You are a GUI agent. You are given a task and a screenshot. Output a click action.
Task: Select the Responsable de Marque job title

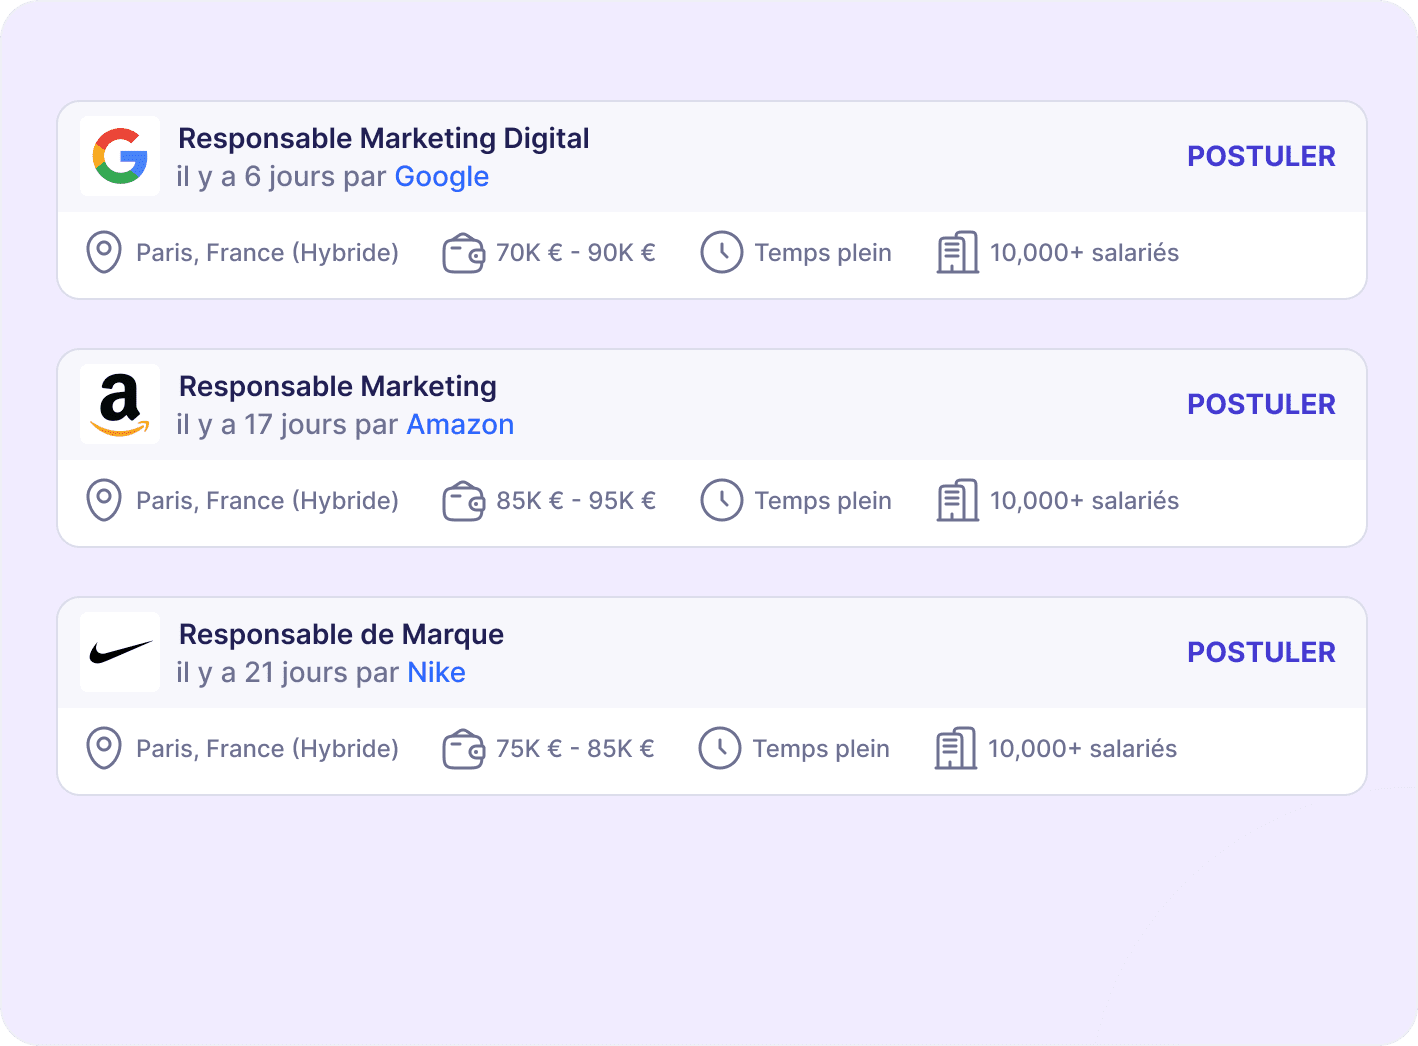341,633
